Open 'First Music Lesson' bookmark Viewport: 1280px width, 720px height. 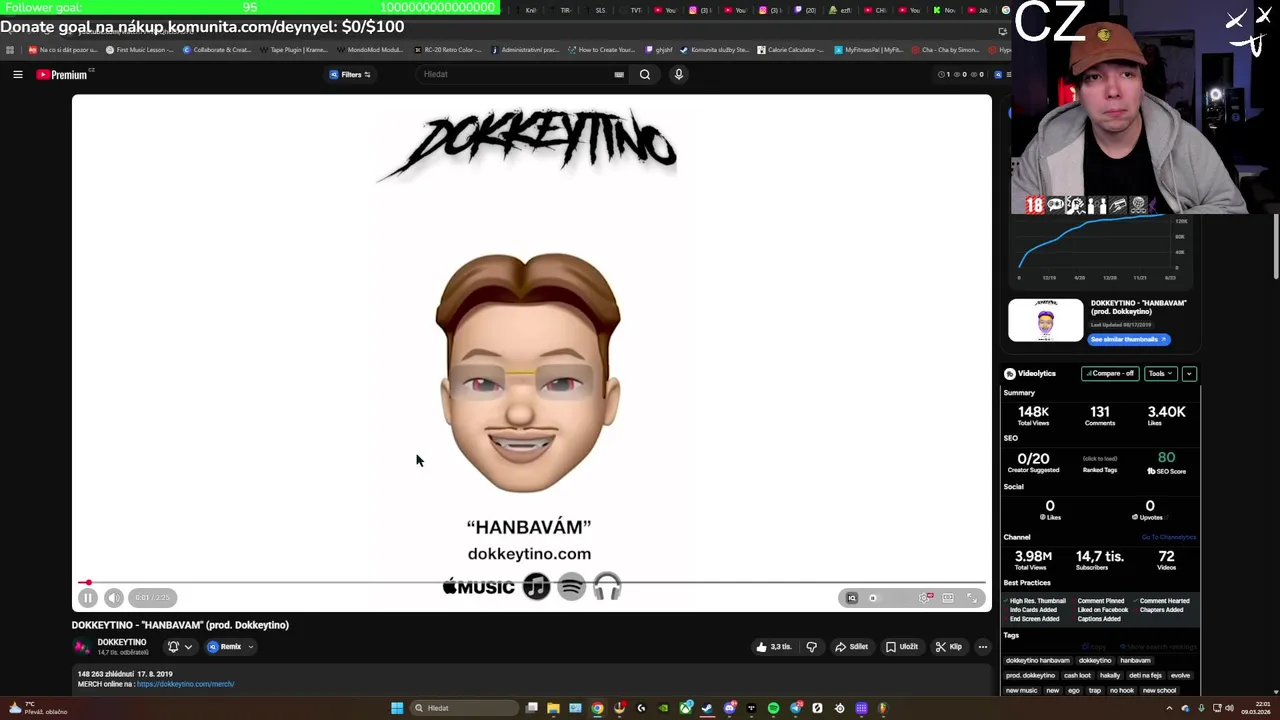coord(139,50)
